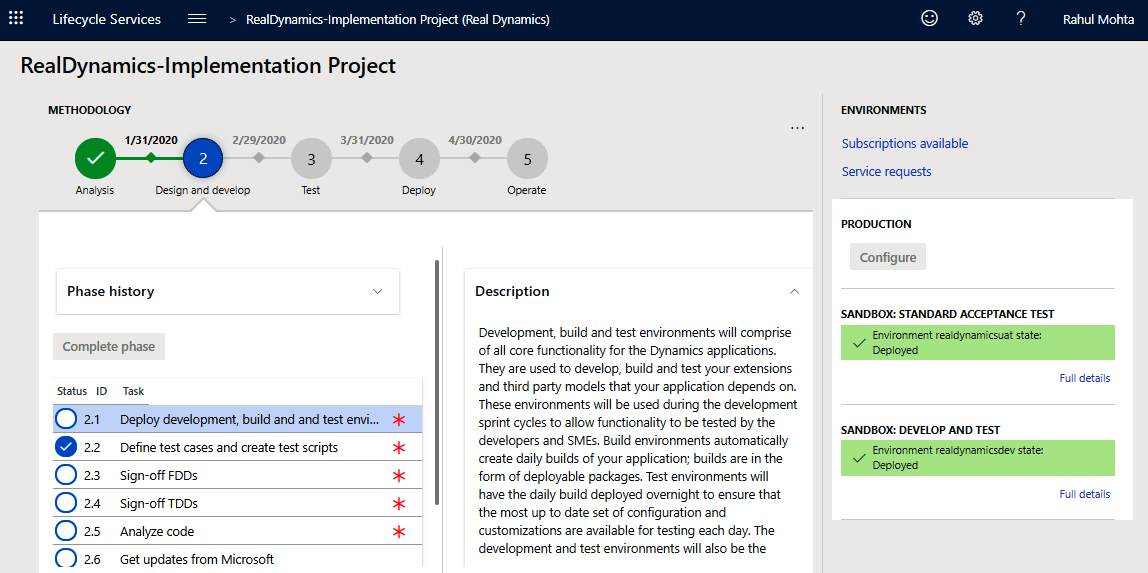The width and height of the screenshot is (1148, 573).
Task: Uncheck the completed task 2.2 status
Action: pos(67,447)
